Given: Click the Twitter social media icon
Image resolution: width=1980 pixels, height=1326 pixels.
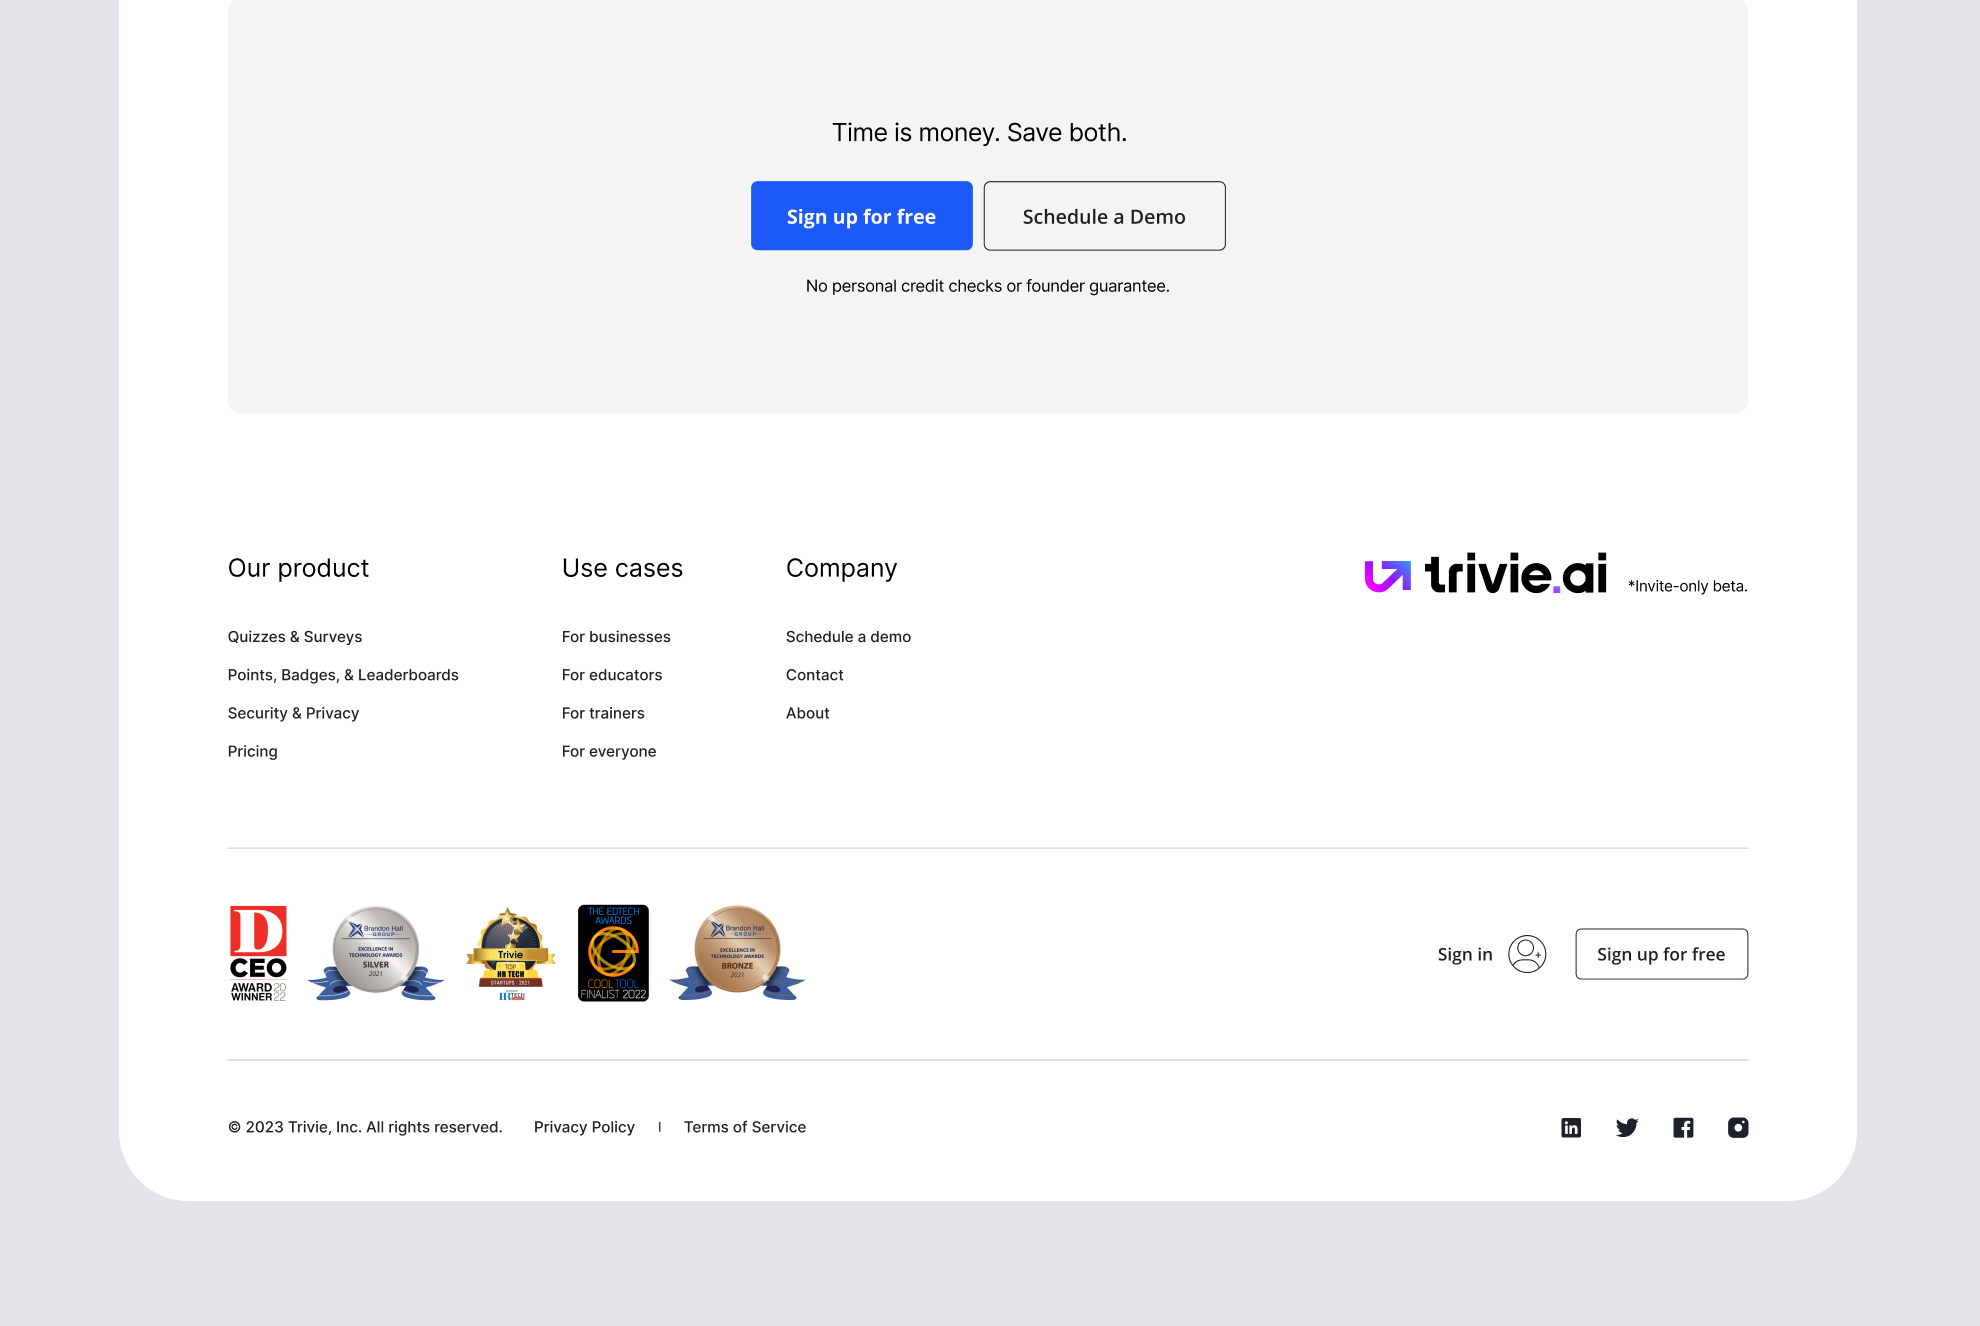Looking at the screenshot, I should [x=1626, y=1128].
